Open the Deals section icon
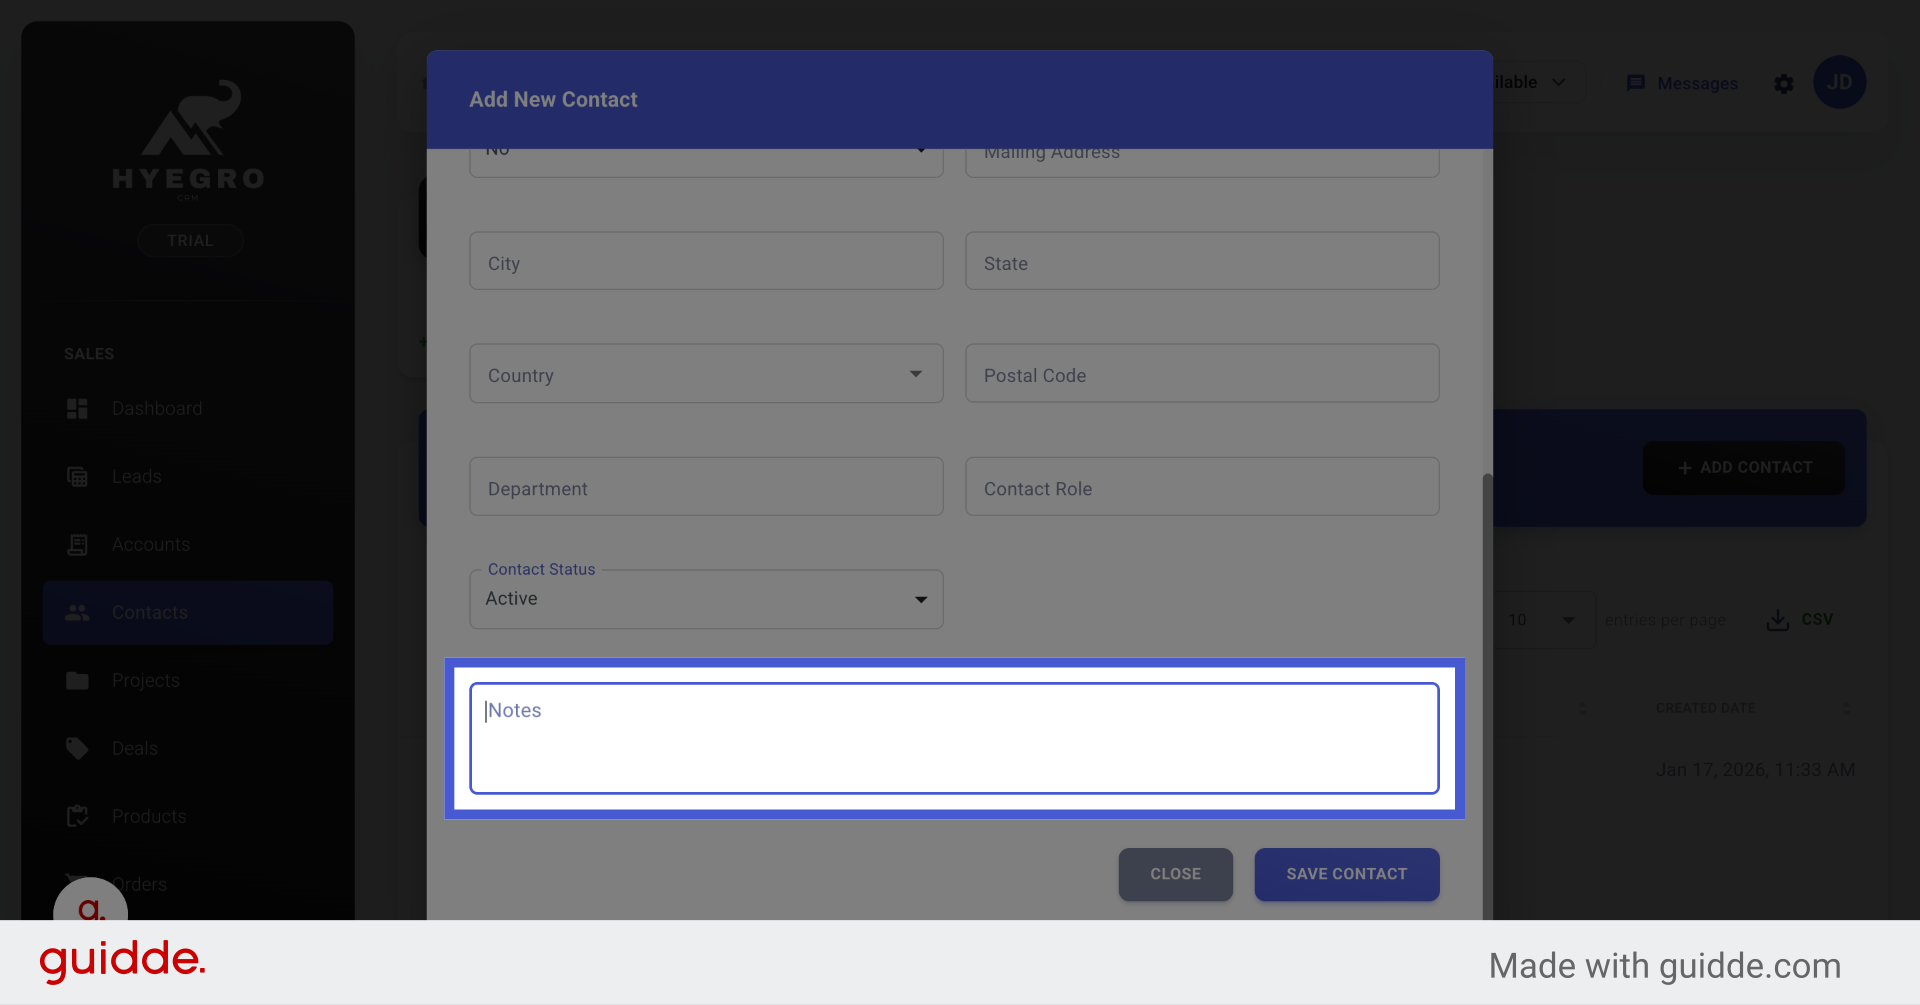The width and height of the screenshot is (1920, 1005). click(78, 748)
